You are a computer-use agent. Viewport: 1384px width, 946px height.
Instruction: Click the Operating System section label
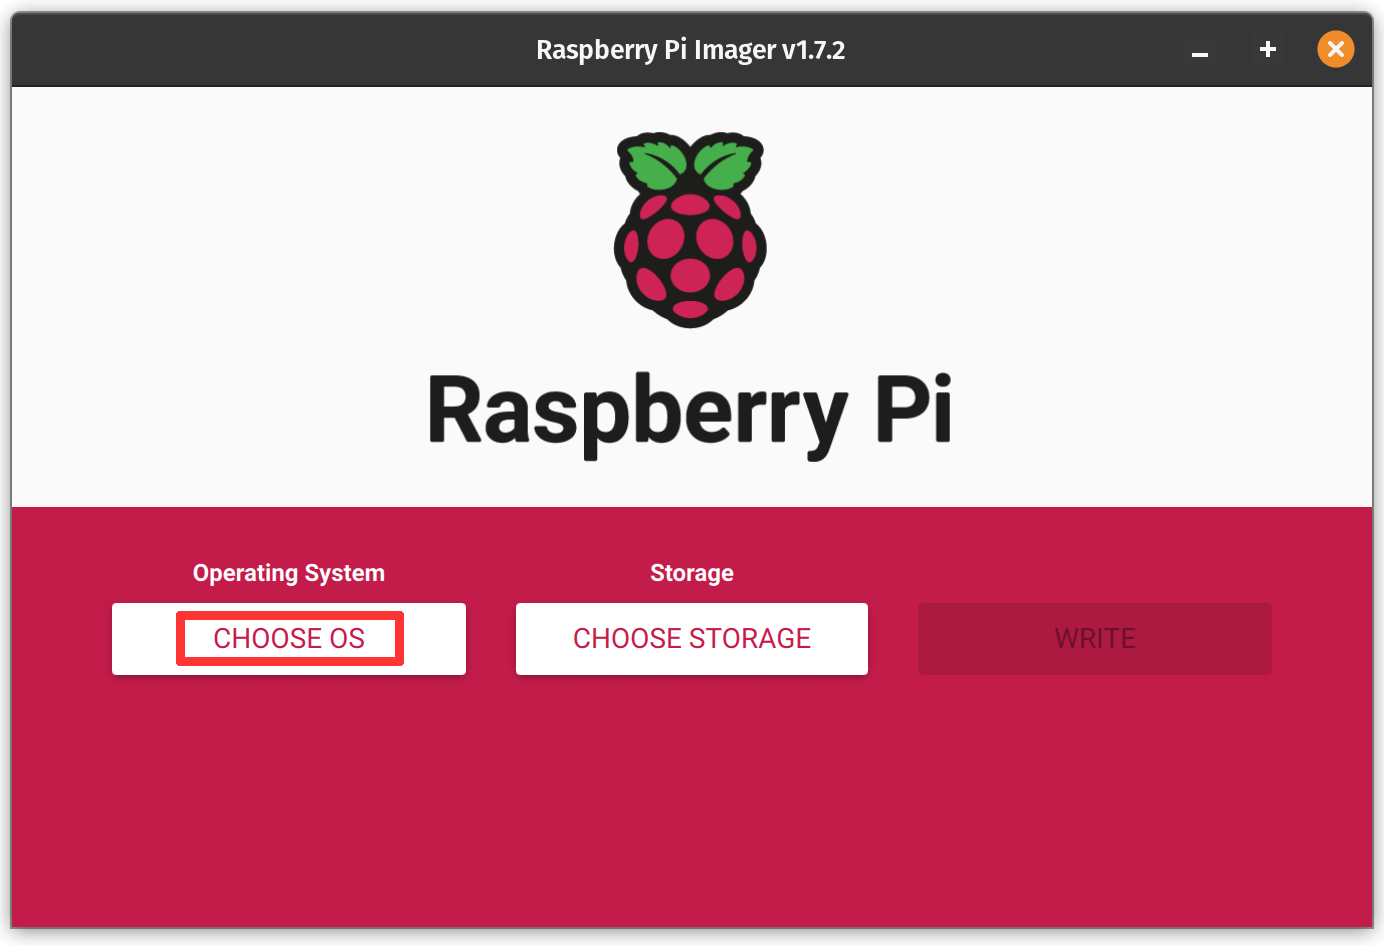click(288, 573)
